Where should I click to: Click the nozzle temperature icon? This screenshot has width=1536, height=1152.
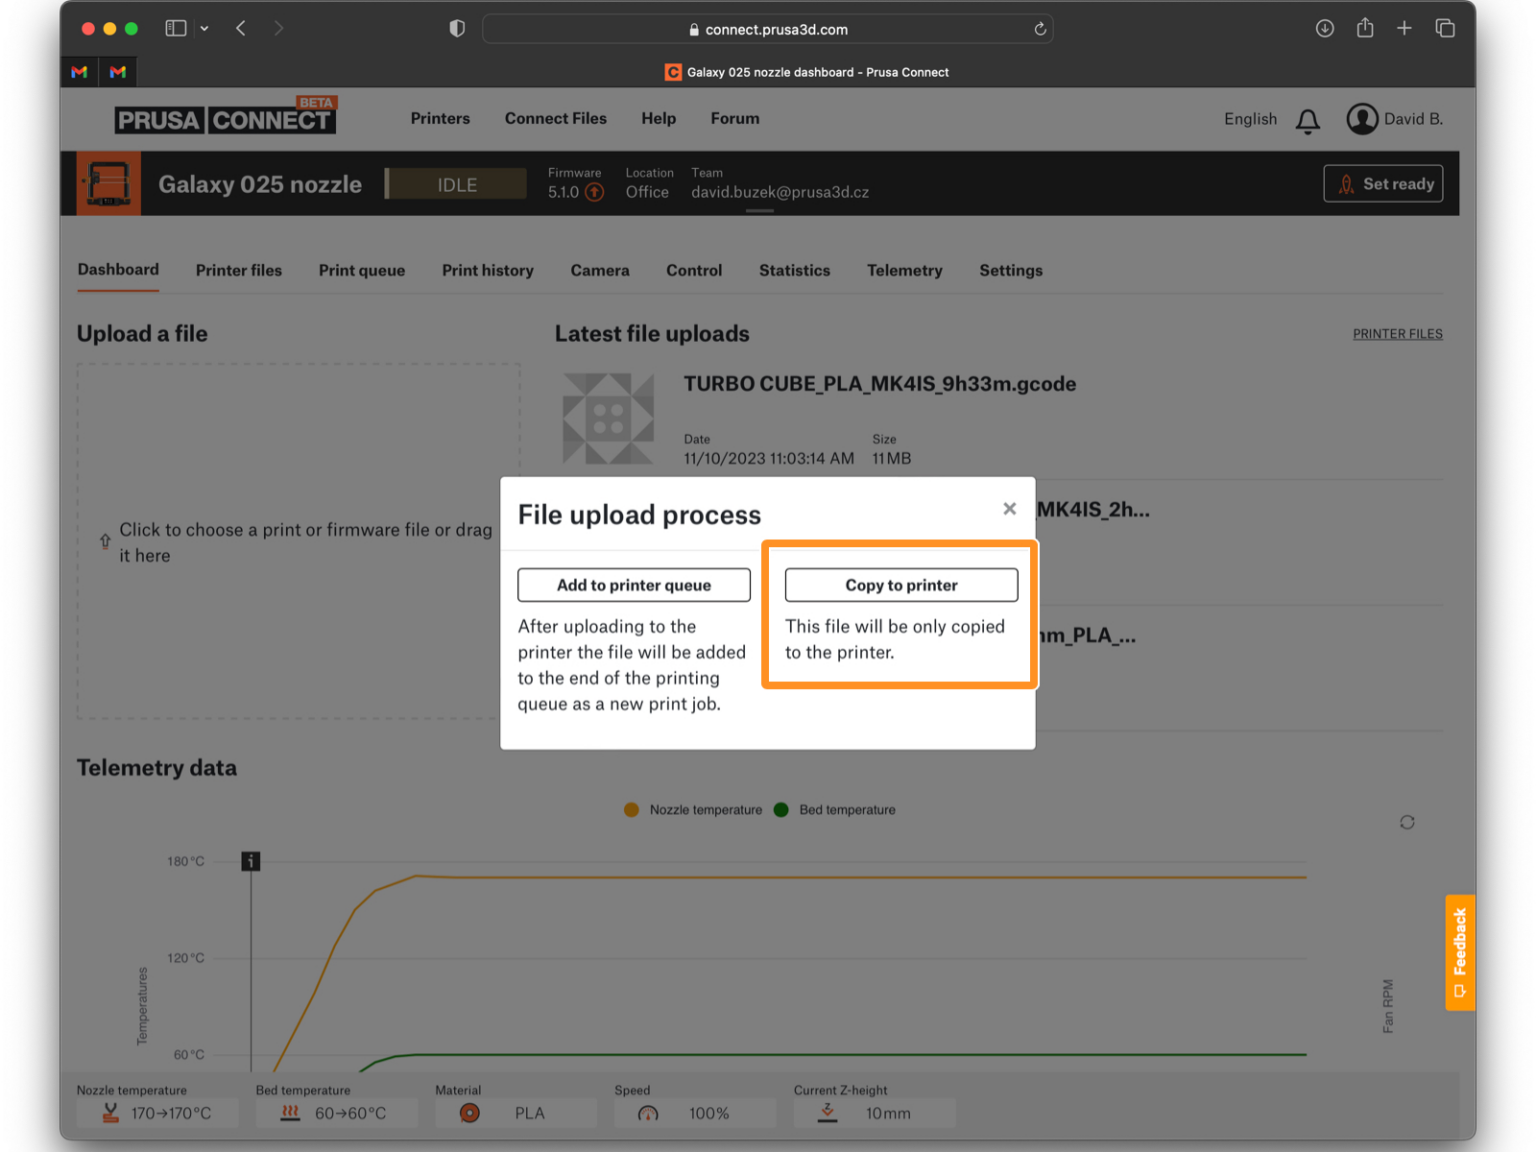click(x=111, y=1113)
